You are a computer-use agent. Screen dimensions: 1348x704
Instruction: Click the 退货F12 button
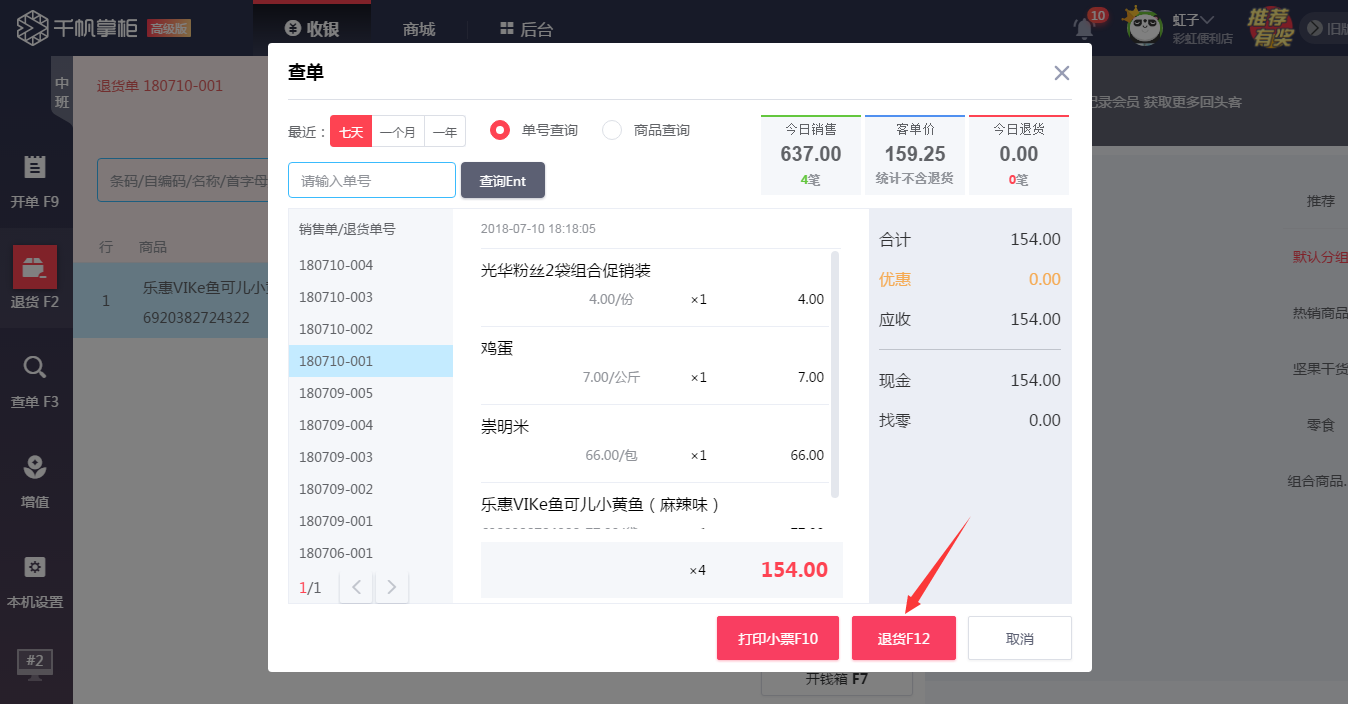(903, 638)
